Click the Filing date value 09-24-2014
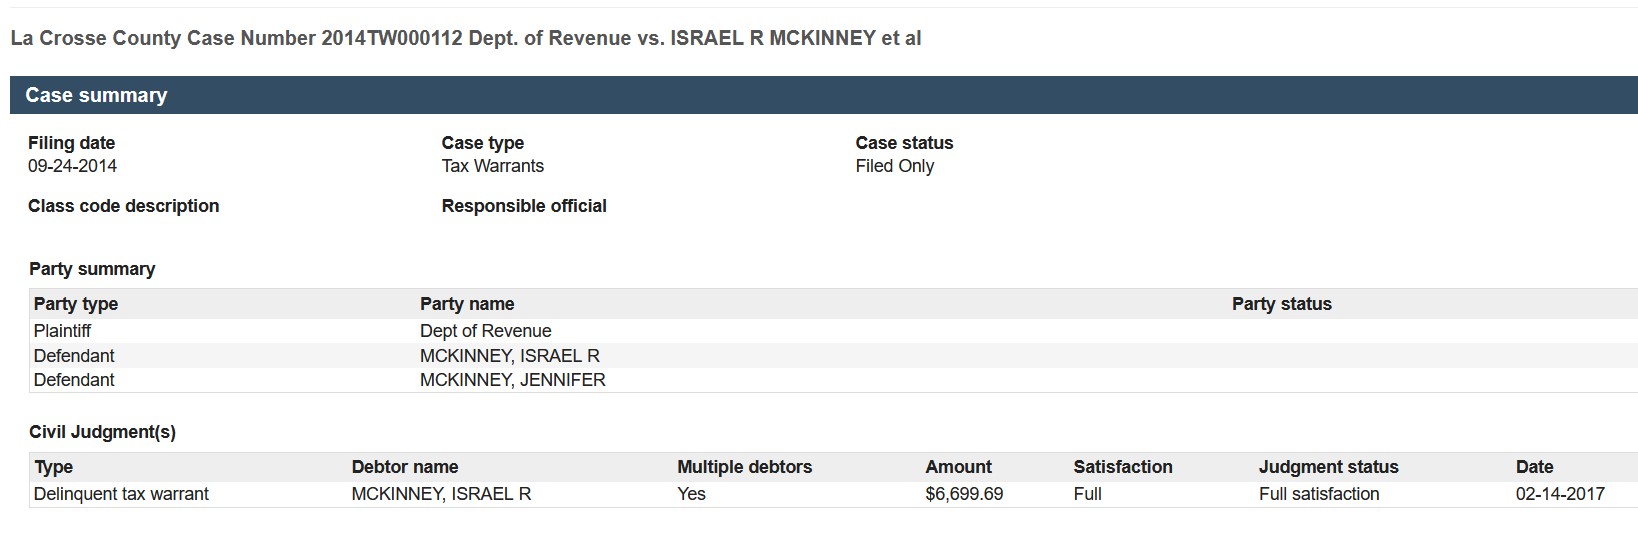This screenshot has width=1638, height=538. 72,166
